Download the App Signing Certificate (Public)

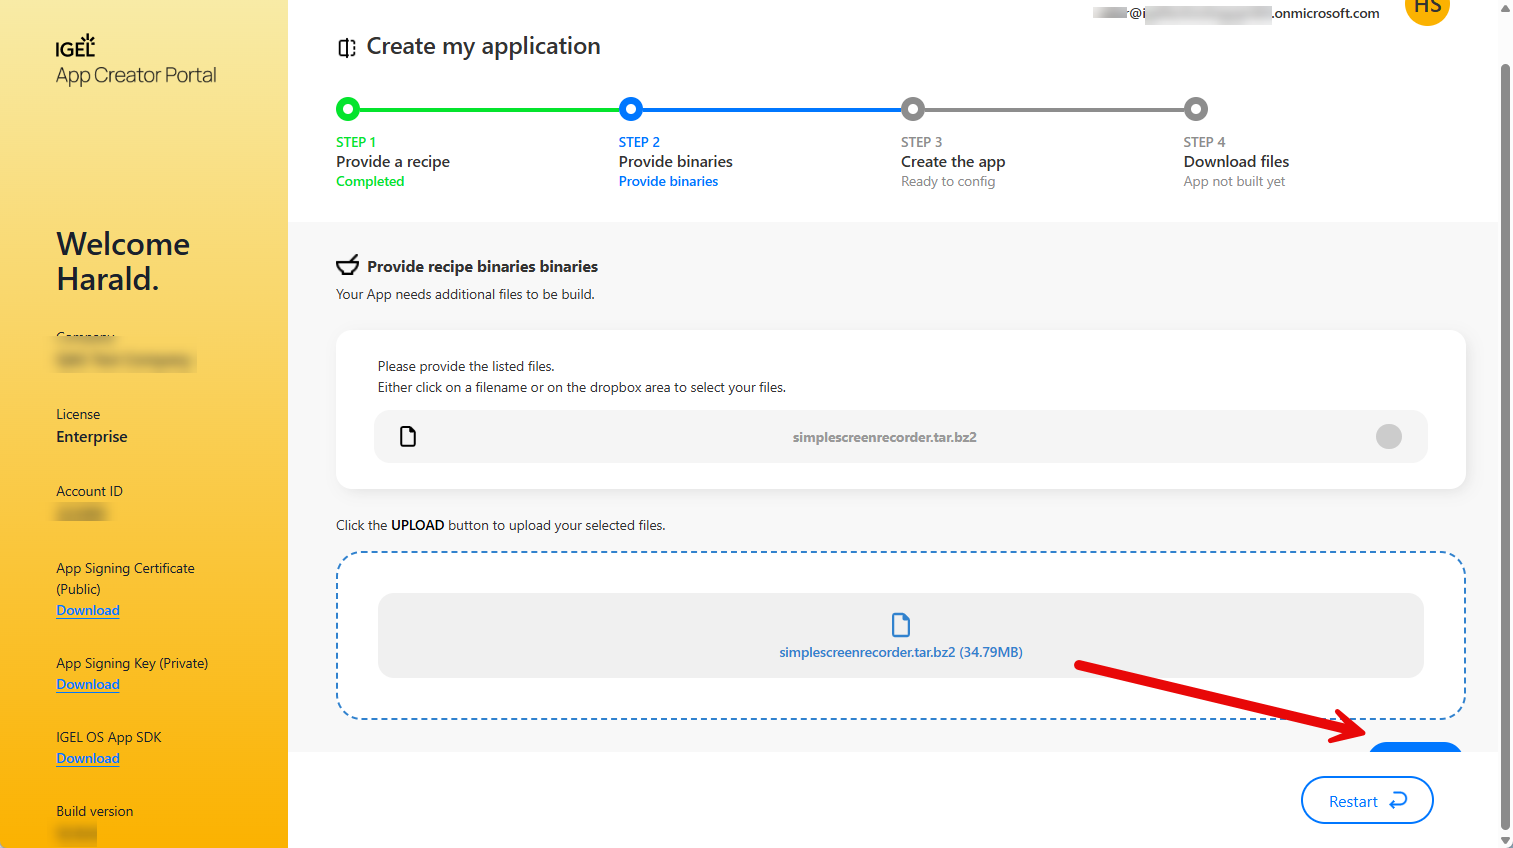88,611
